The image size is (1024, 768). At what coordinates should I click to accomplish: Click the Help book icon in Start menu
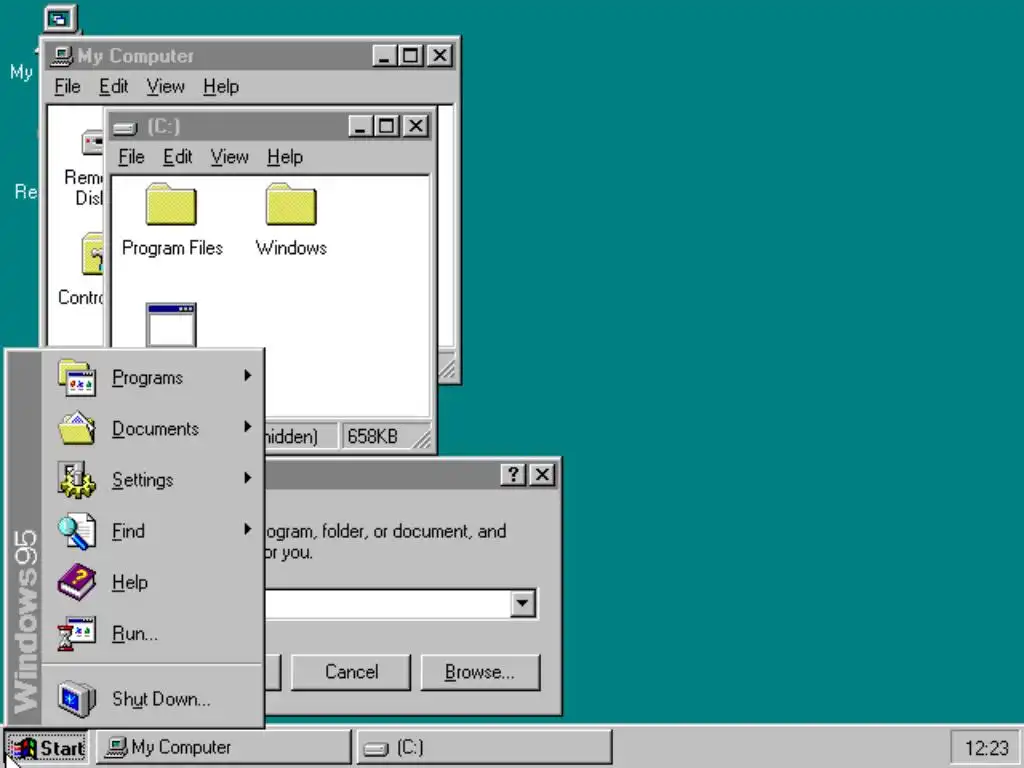pyautogui.click(x=76, y=582)
